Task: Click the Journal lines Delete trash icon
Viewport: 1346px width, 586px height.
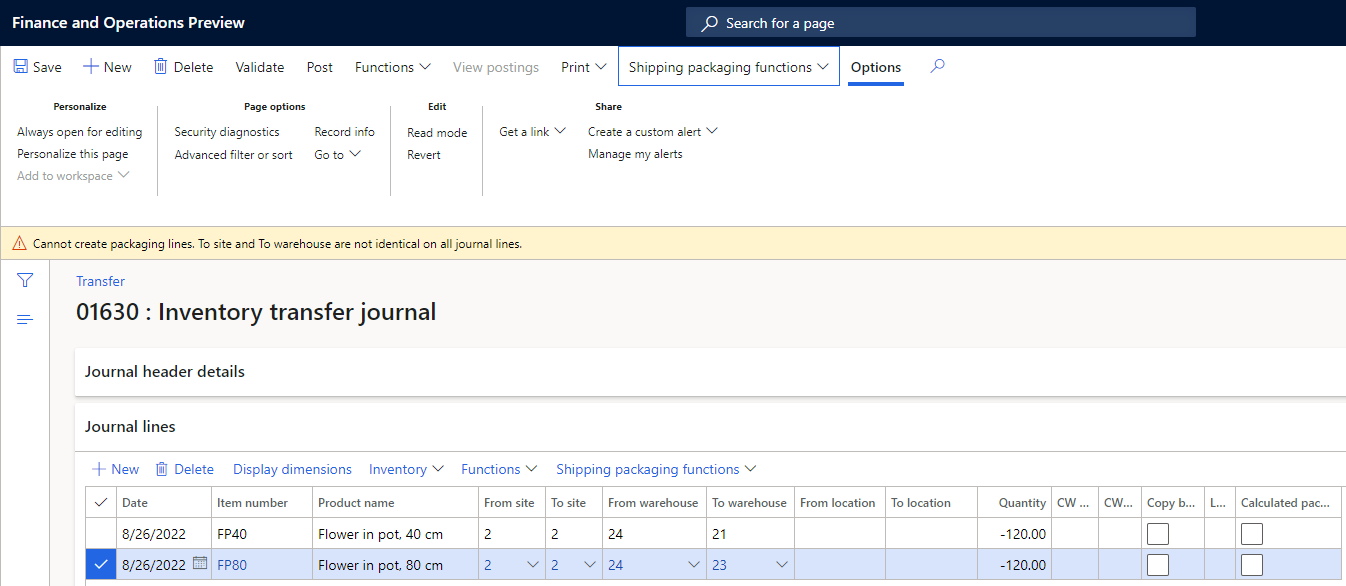Action: (162, 469)
